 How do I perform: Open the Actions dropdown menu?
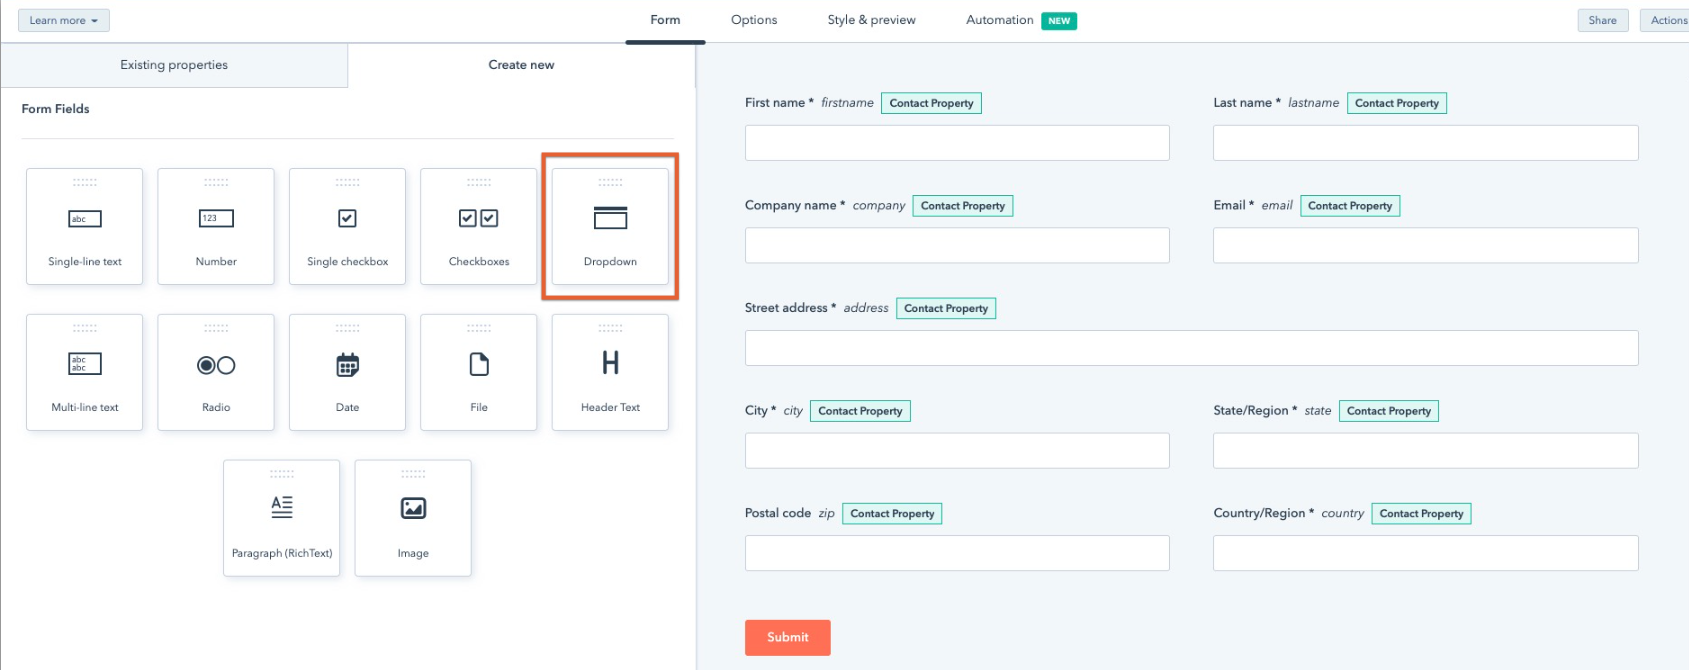pos(1667,21)
